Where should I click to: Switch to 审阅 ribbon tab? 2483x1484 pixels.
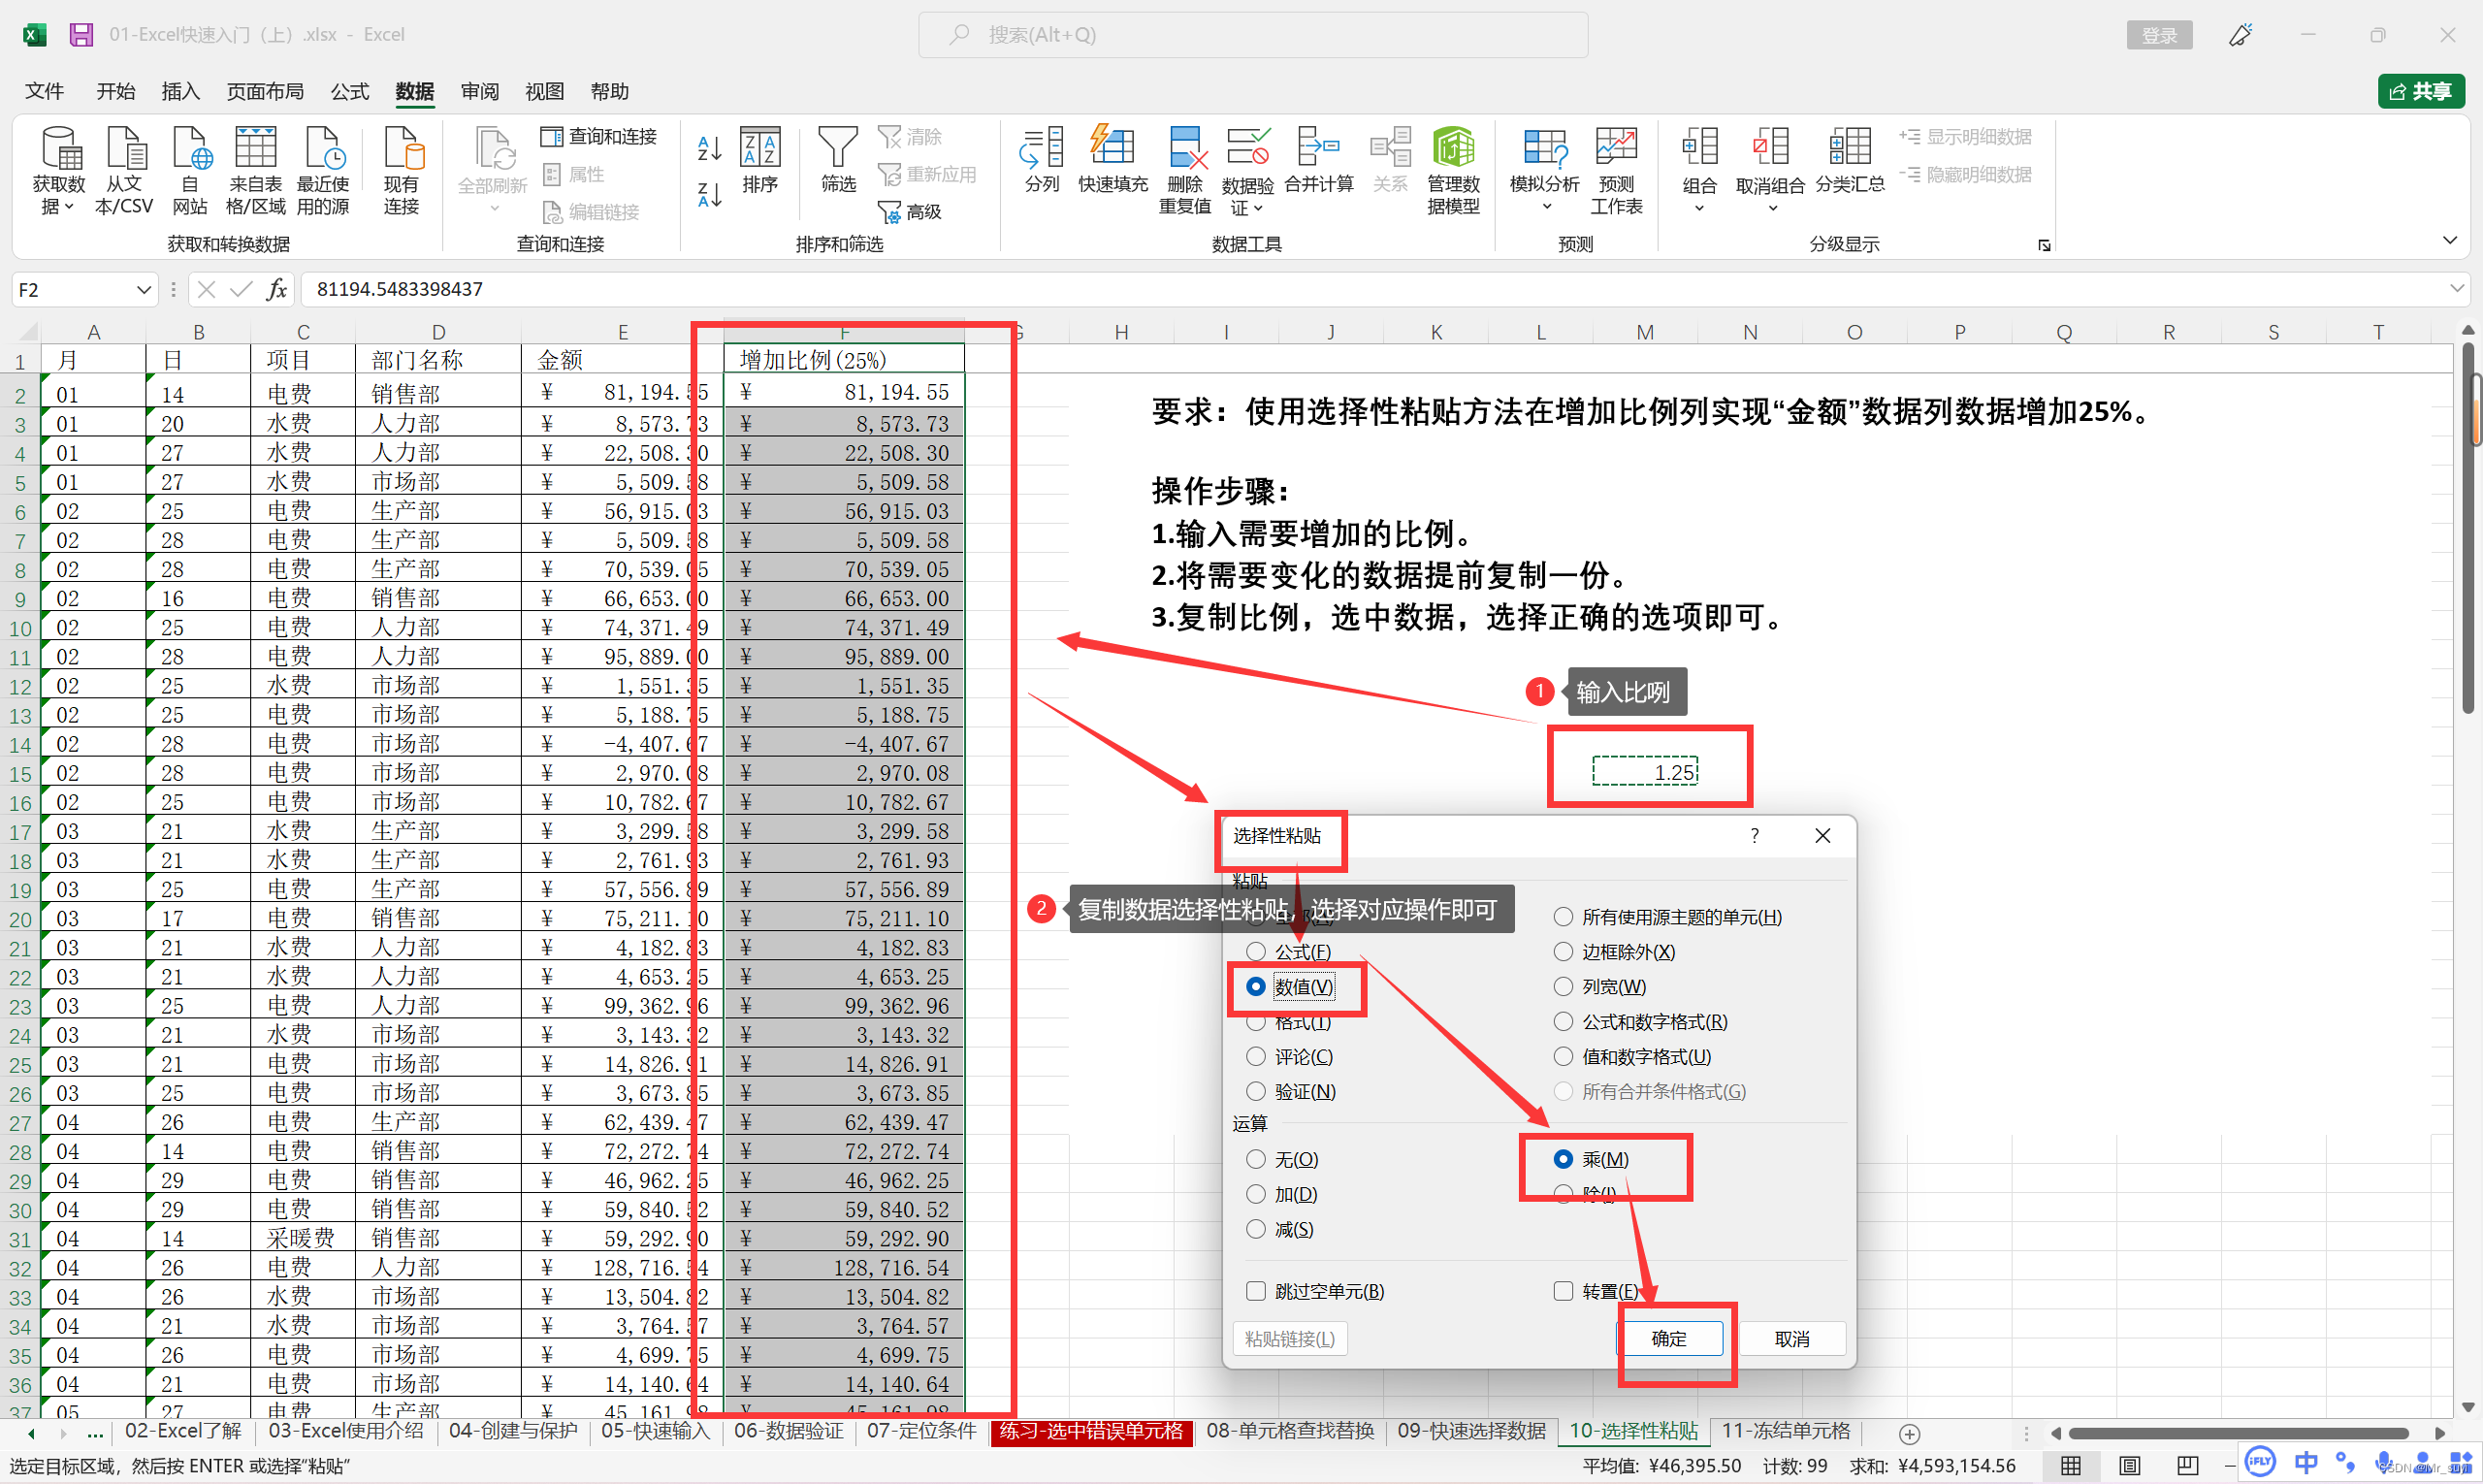click(x=480, y=91)
